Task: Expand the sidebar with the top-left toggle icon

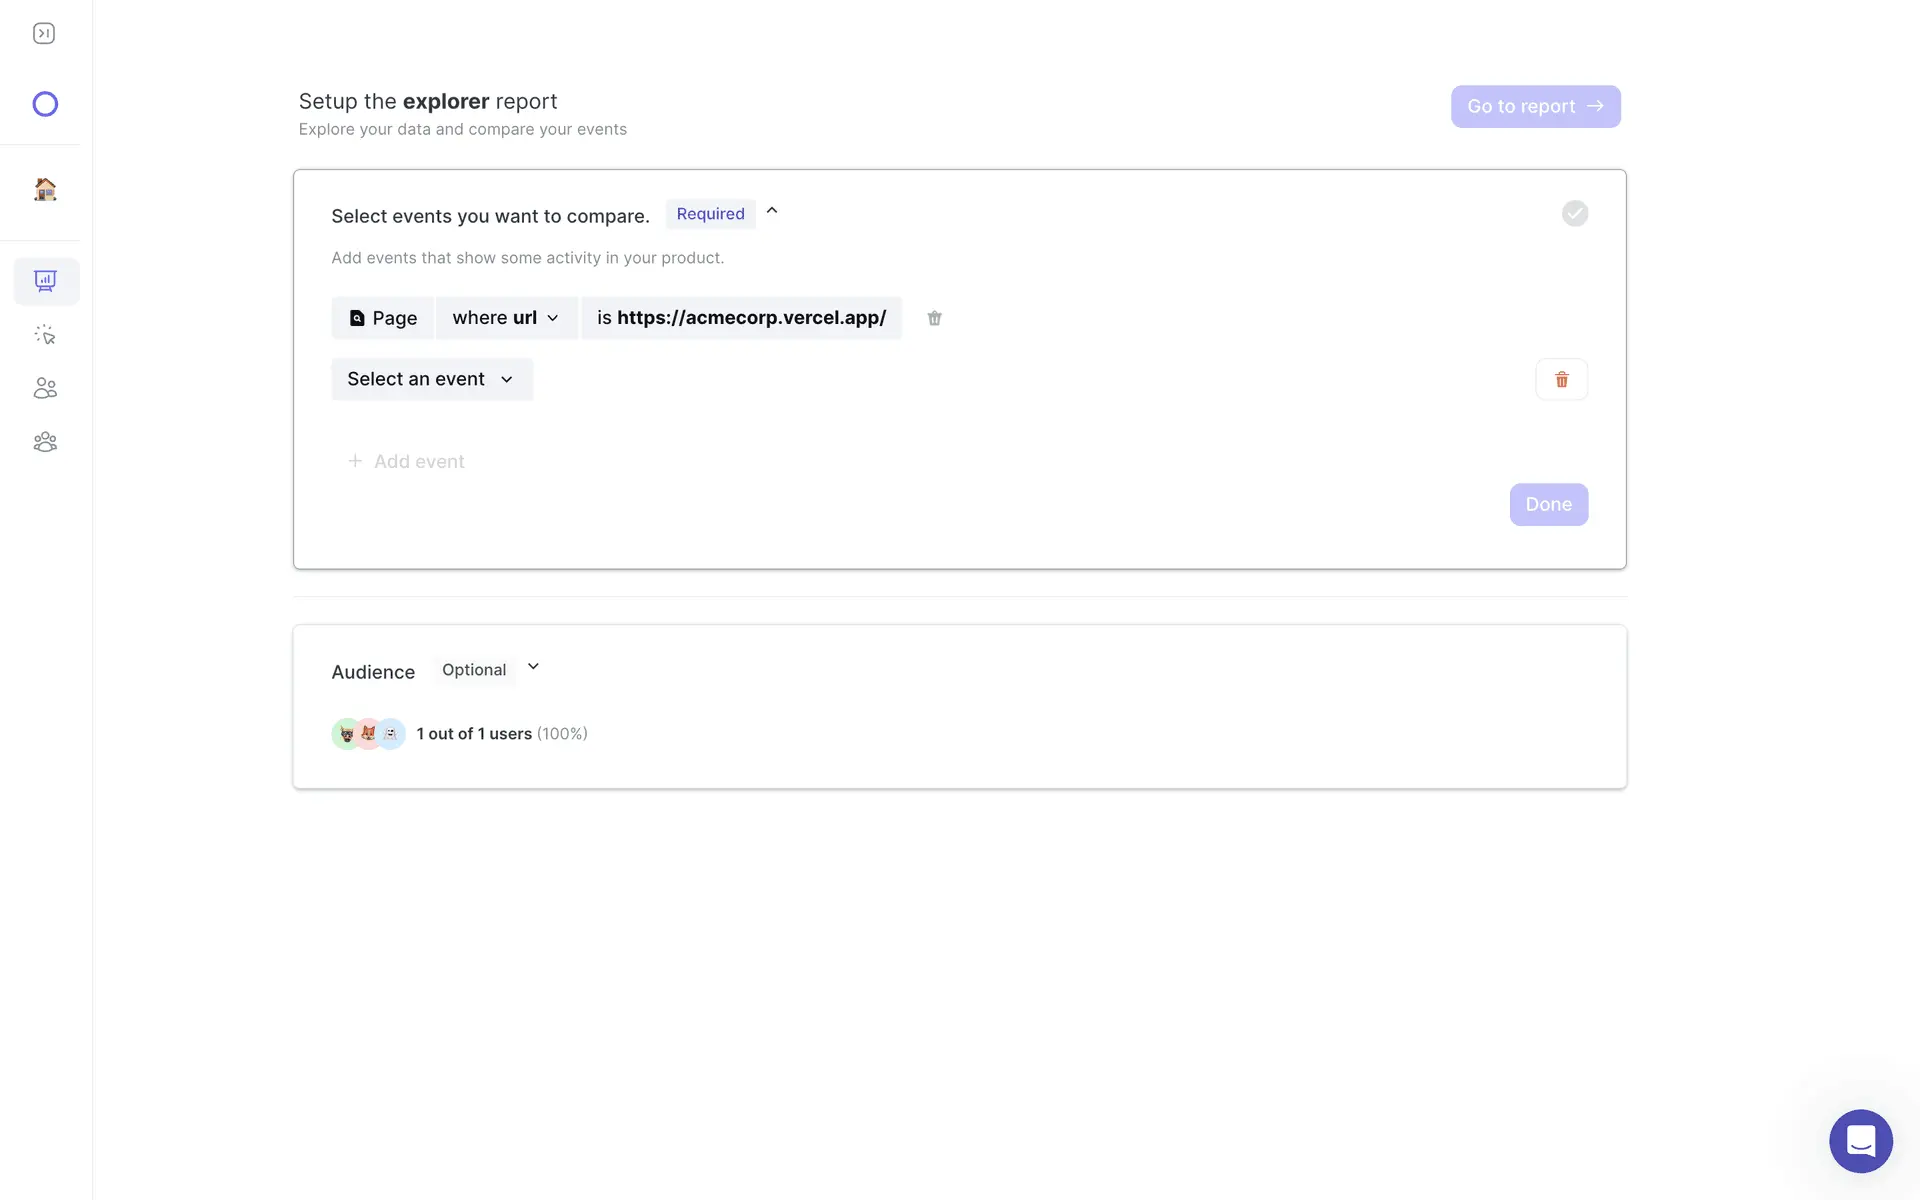Action: coord(44,34)
